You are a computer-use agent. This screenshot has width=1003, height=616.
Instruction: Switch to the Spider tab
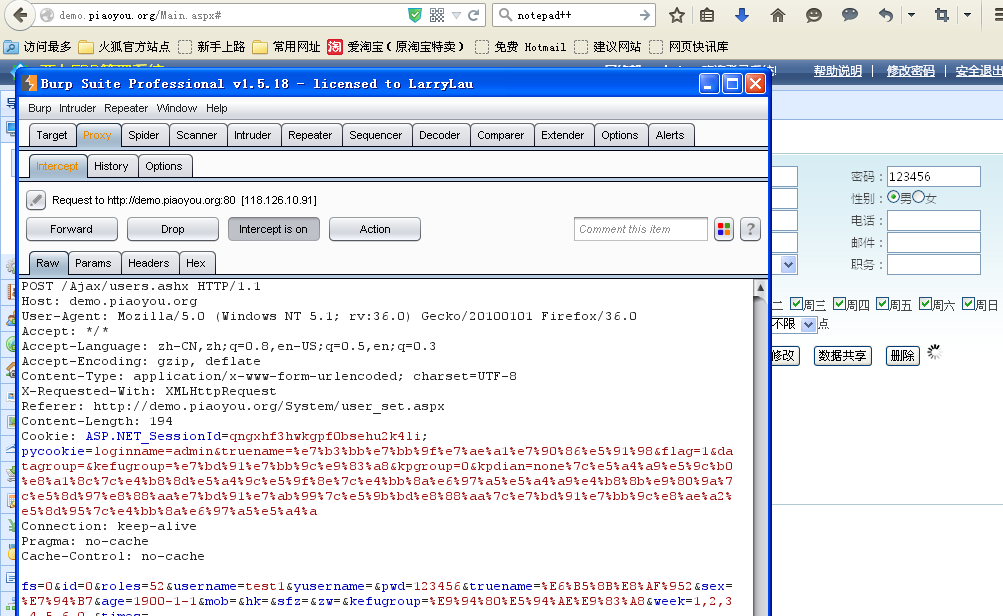pos(144,135)
